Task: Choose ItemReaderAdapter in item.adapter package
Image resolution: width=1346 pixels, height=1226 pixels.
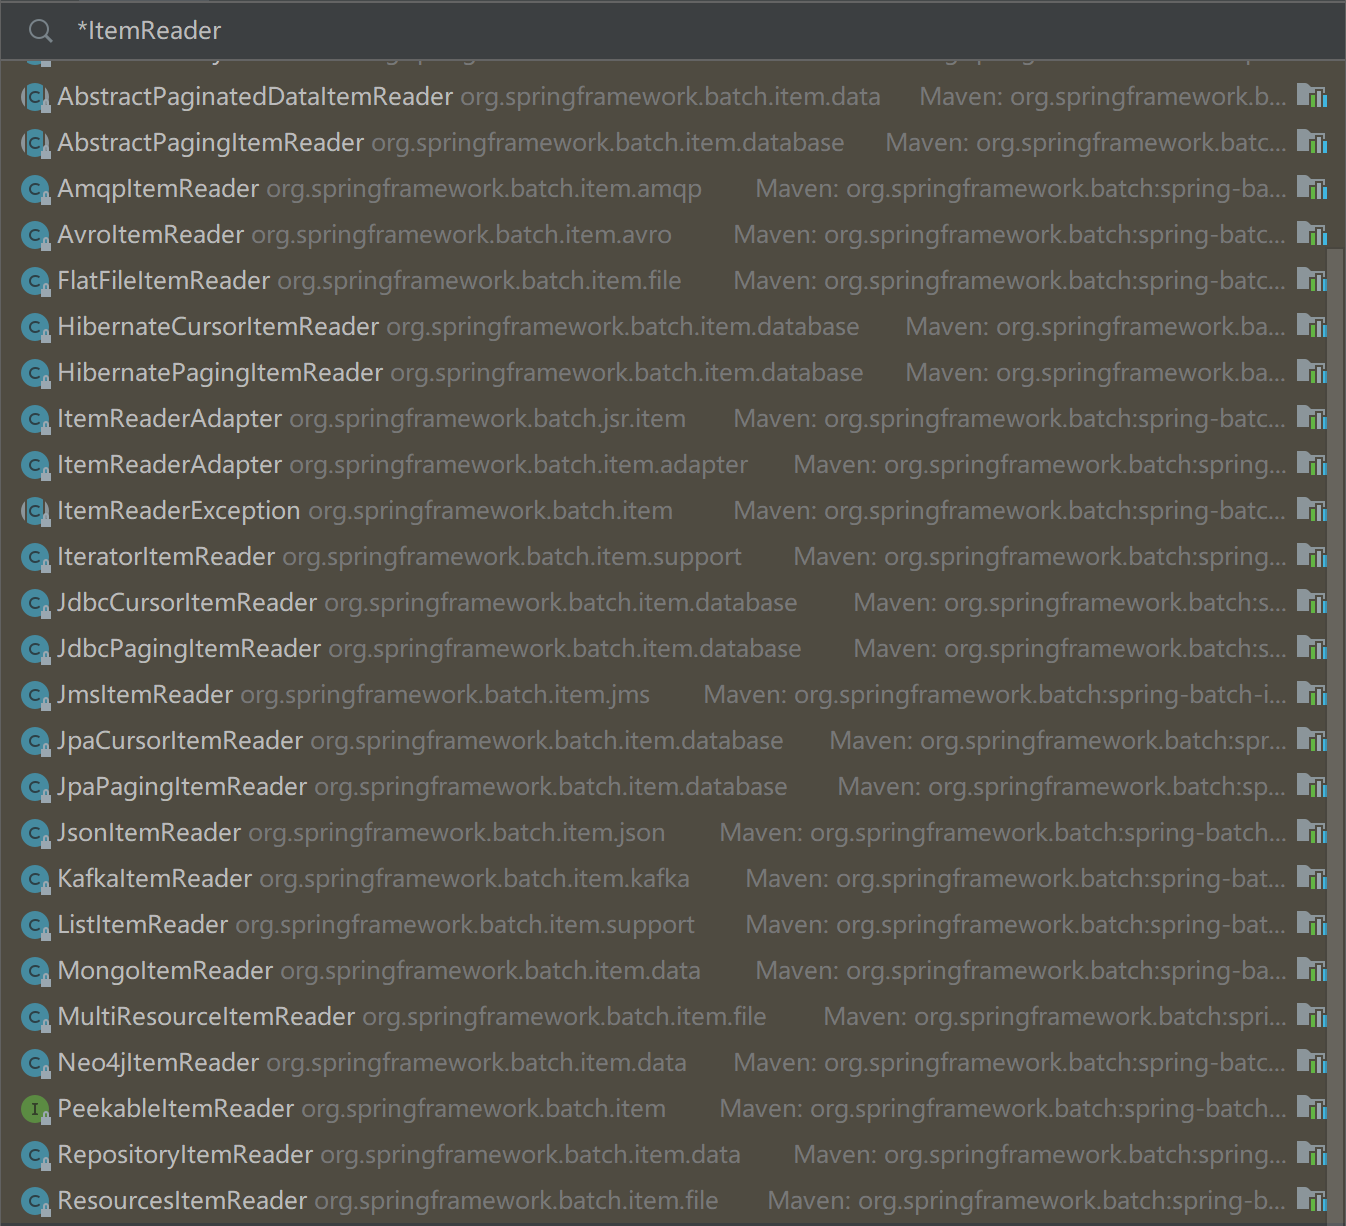Action: coord(170,465)
